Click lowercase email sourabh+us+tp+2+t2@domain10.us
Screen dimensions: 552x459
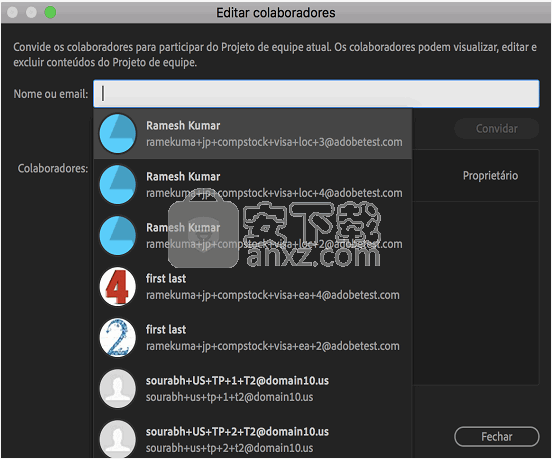click(230, 448)
